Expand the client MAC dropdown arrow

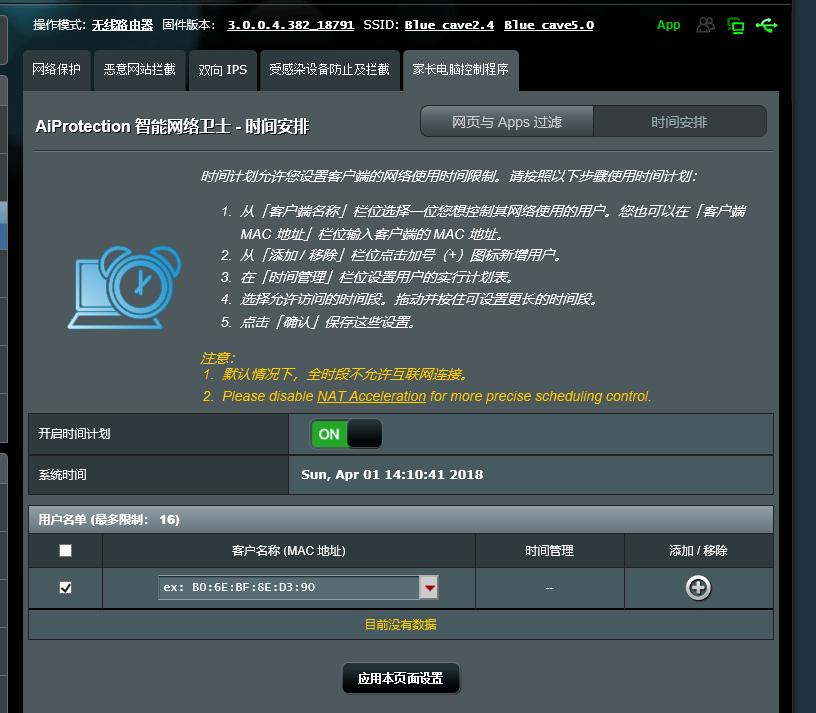(x=429, y=587)
